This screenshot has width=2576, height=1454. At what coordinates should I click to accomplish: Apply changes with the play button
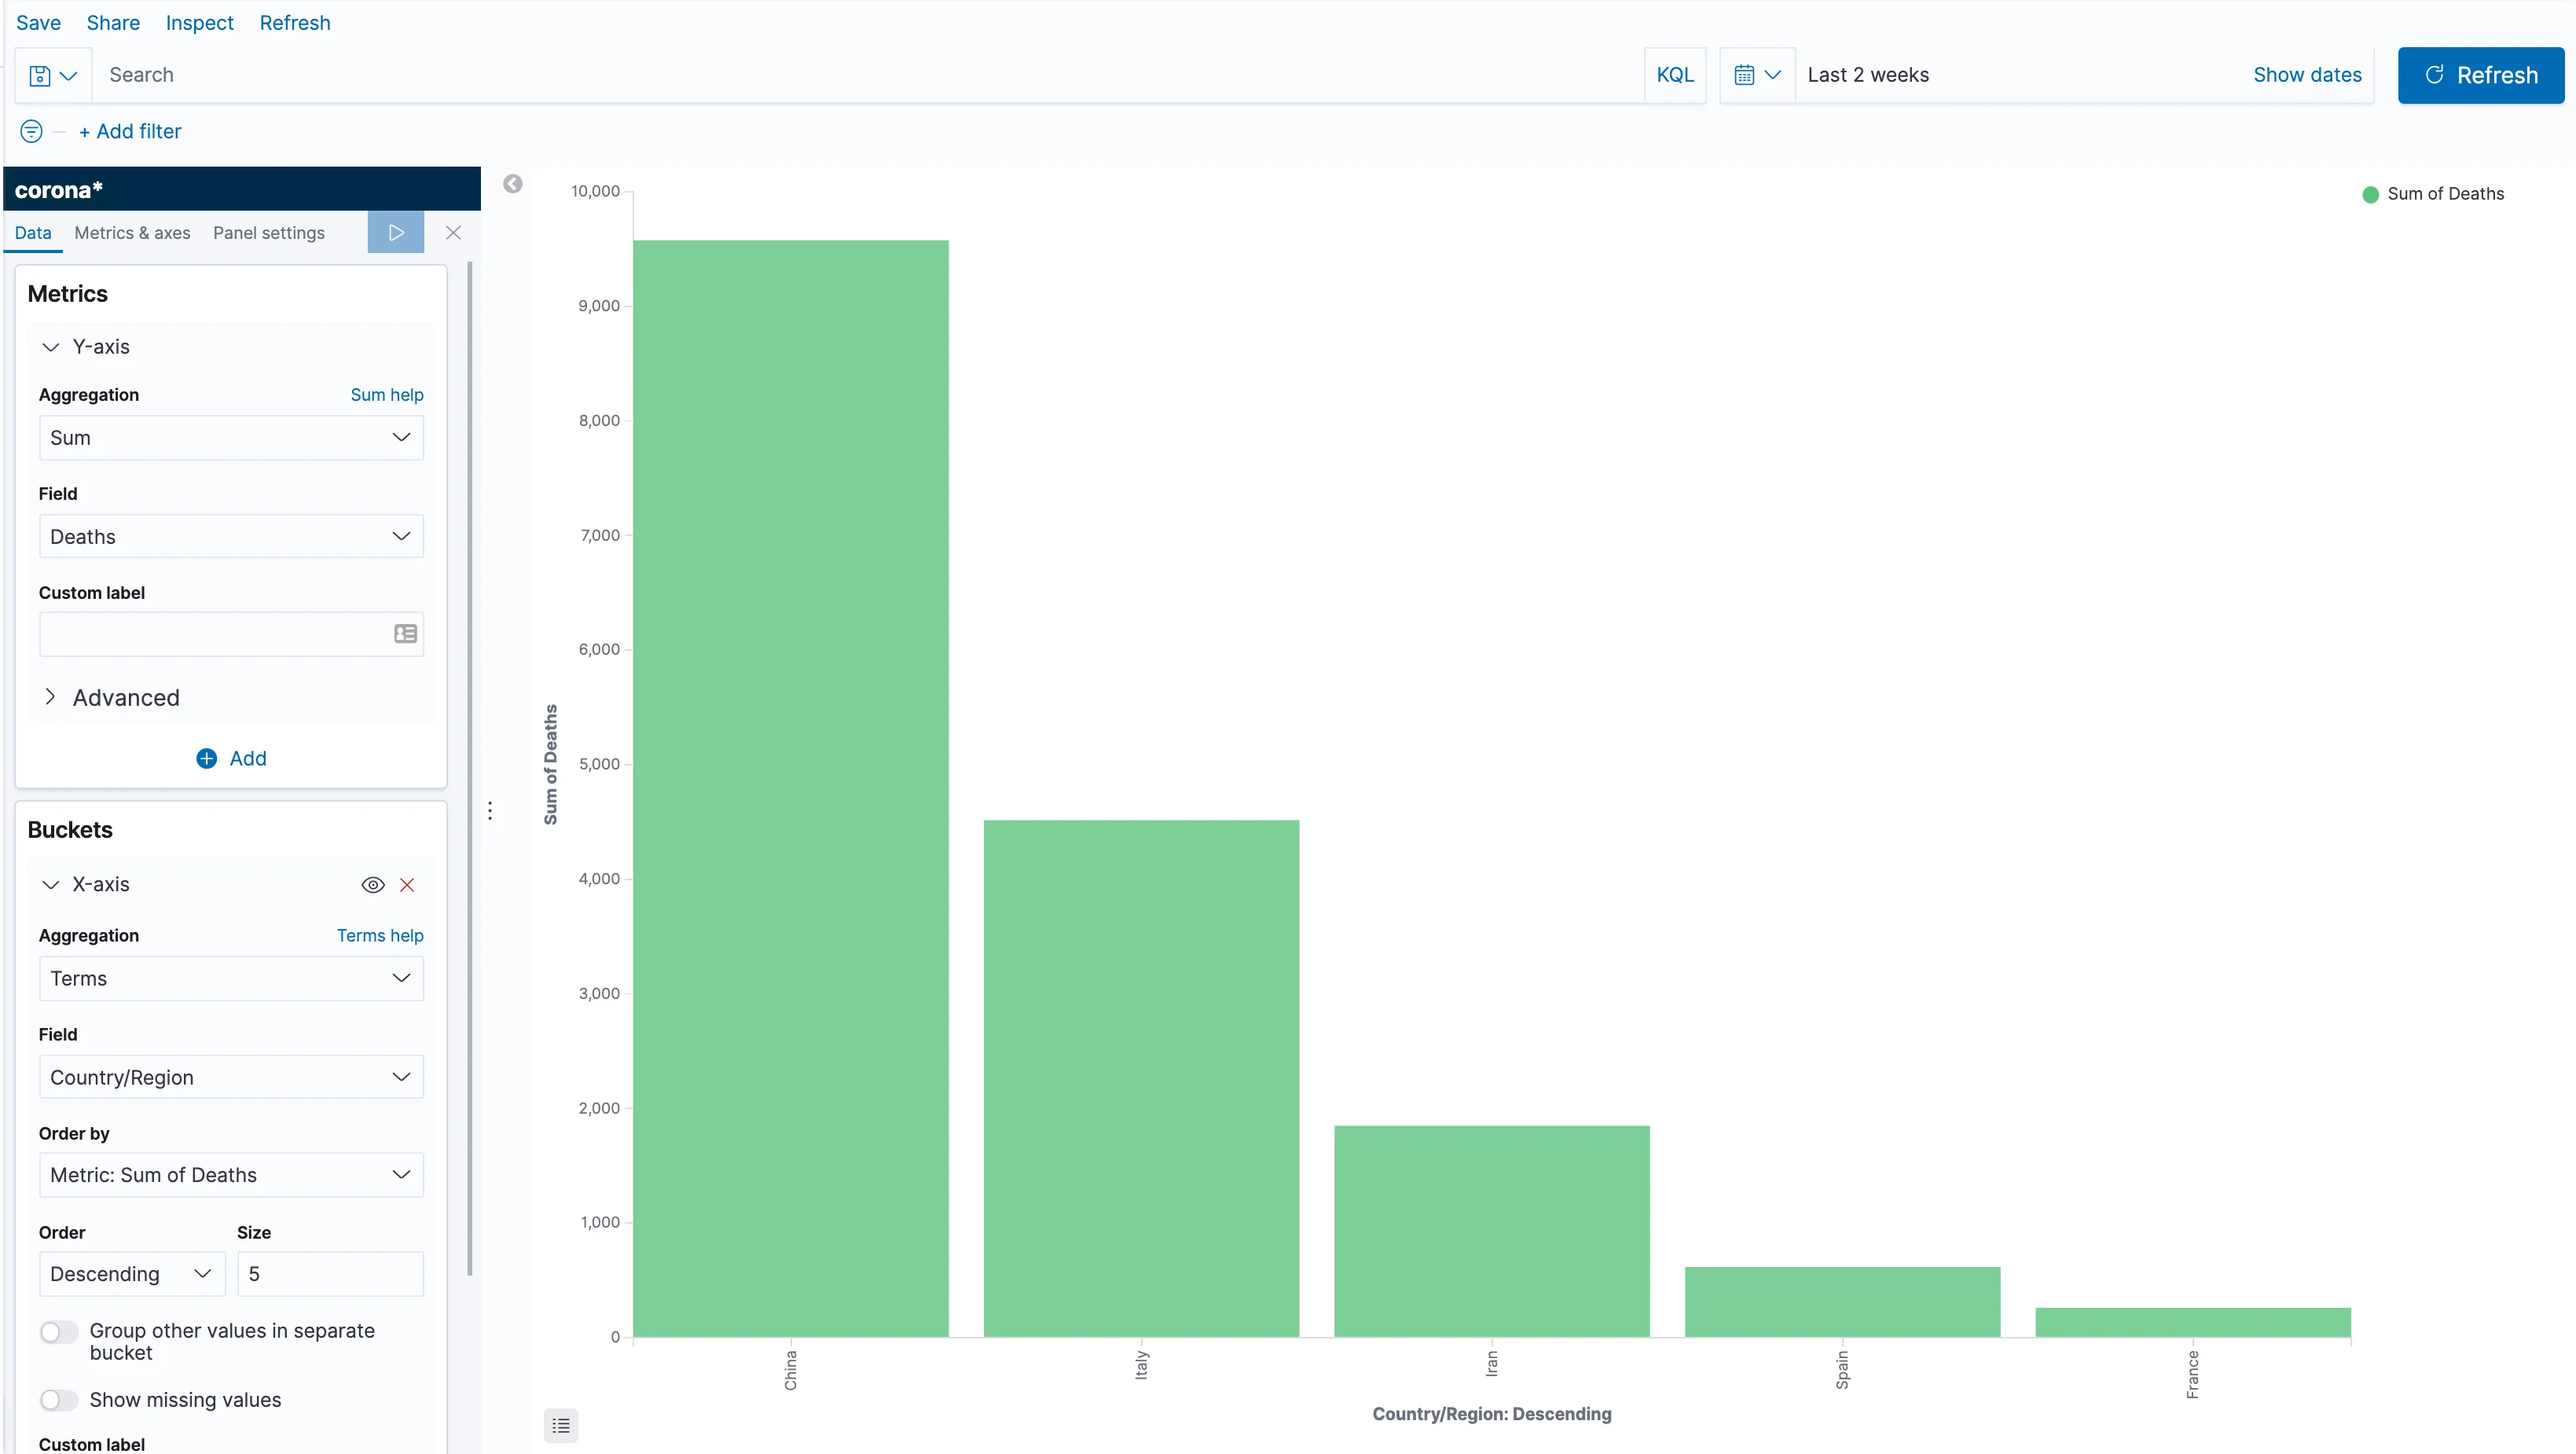click(396, 232)
